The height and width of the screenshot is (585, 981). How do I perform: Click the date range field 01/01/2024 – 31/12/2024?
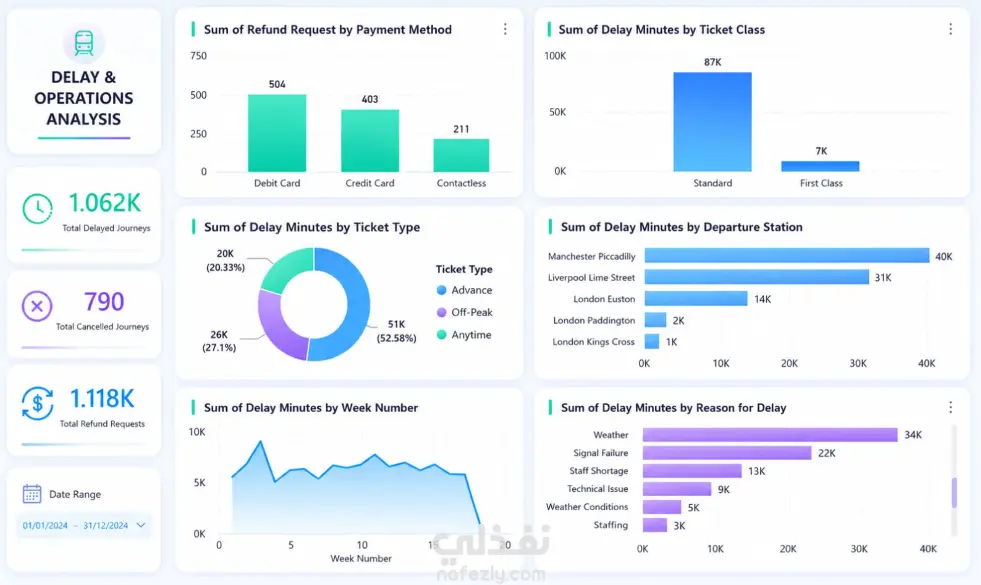tap(83, 526)
